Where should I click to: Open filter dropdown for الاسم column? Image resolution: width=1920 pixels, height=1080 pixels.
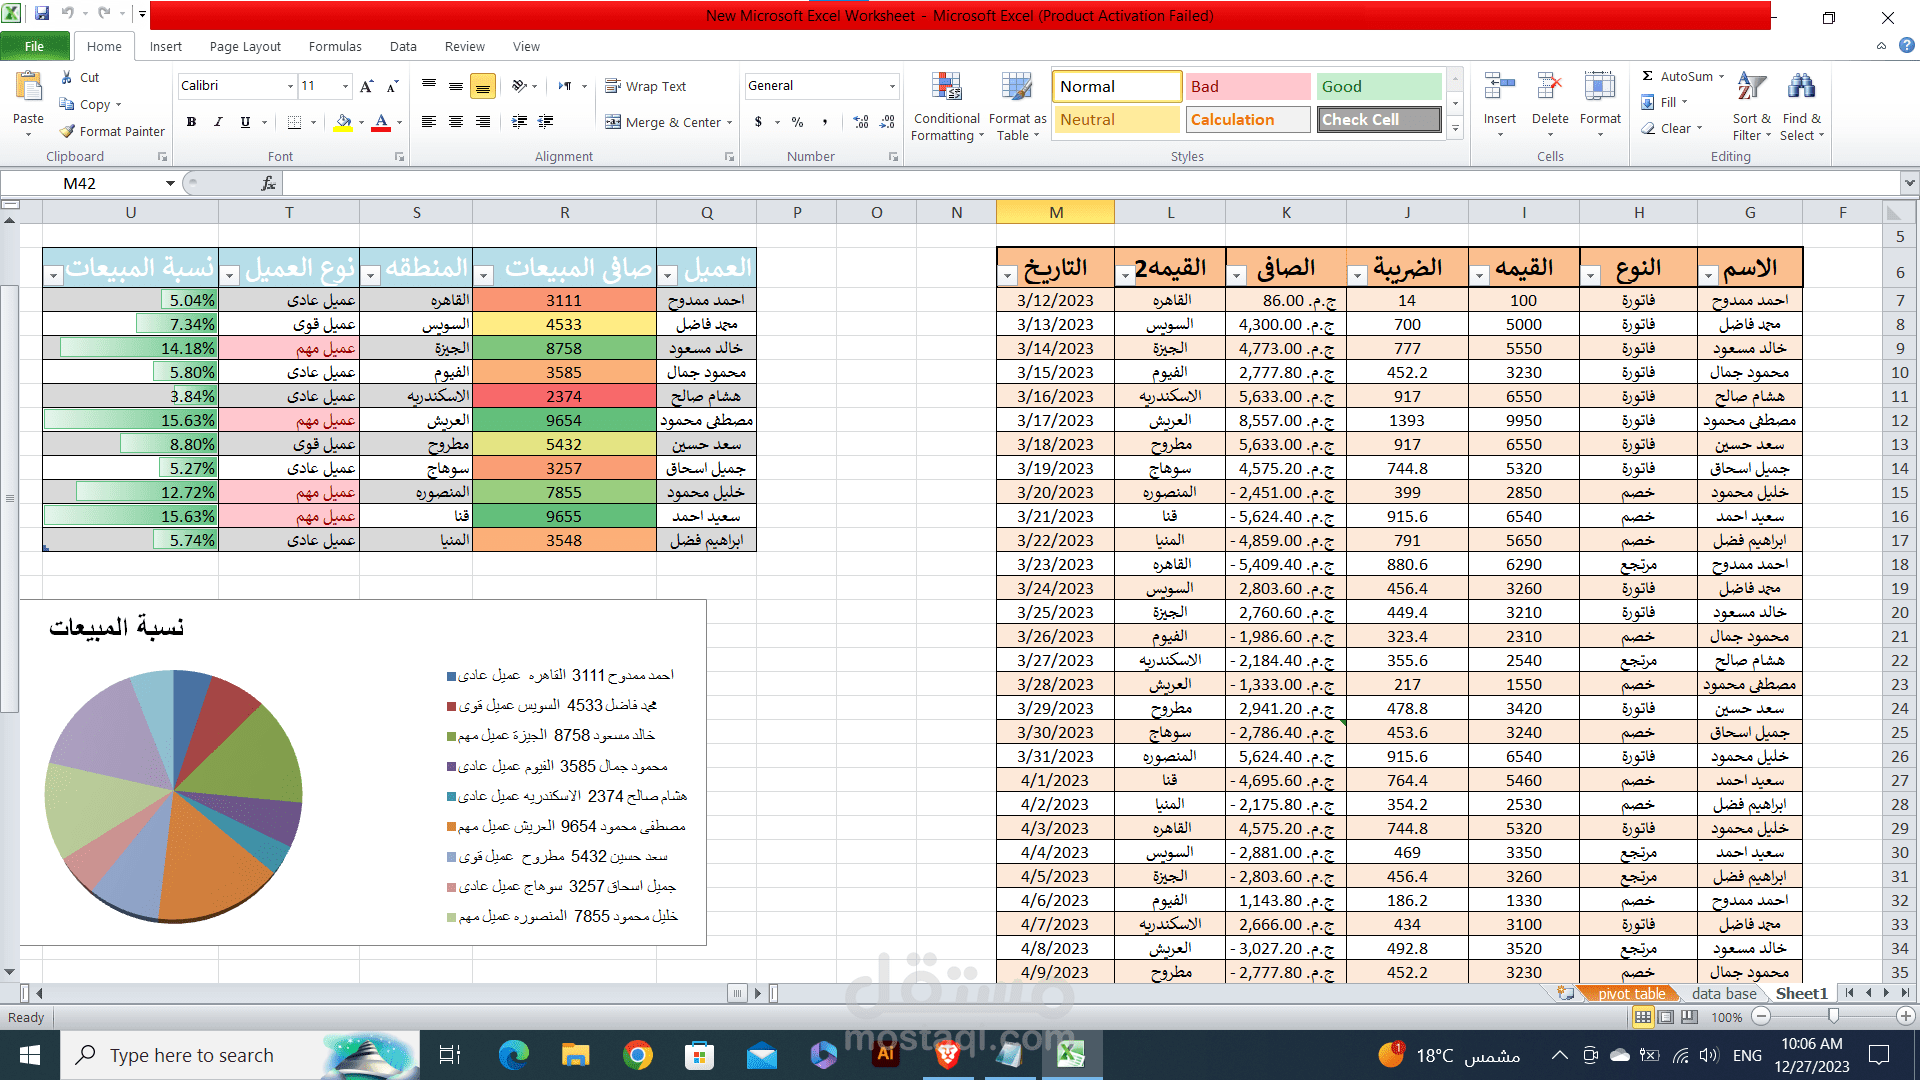coord(1709,275)
